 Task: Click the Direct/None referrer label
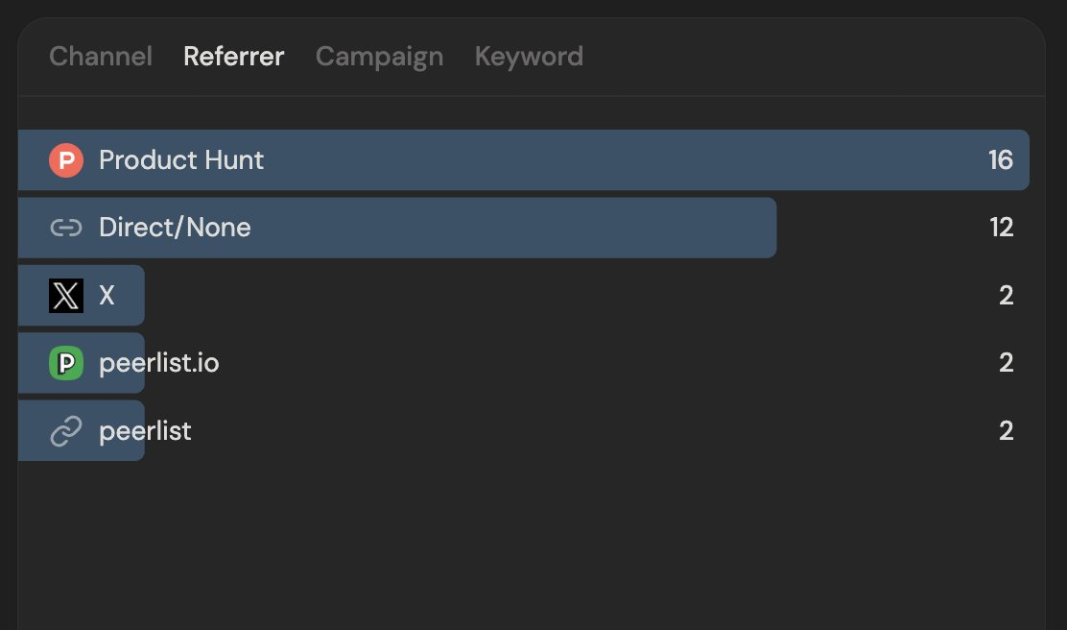tap(175, 228)
